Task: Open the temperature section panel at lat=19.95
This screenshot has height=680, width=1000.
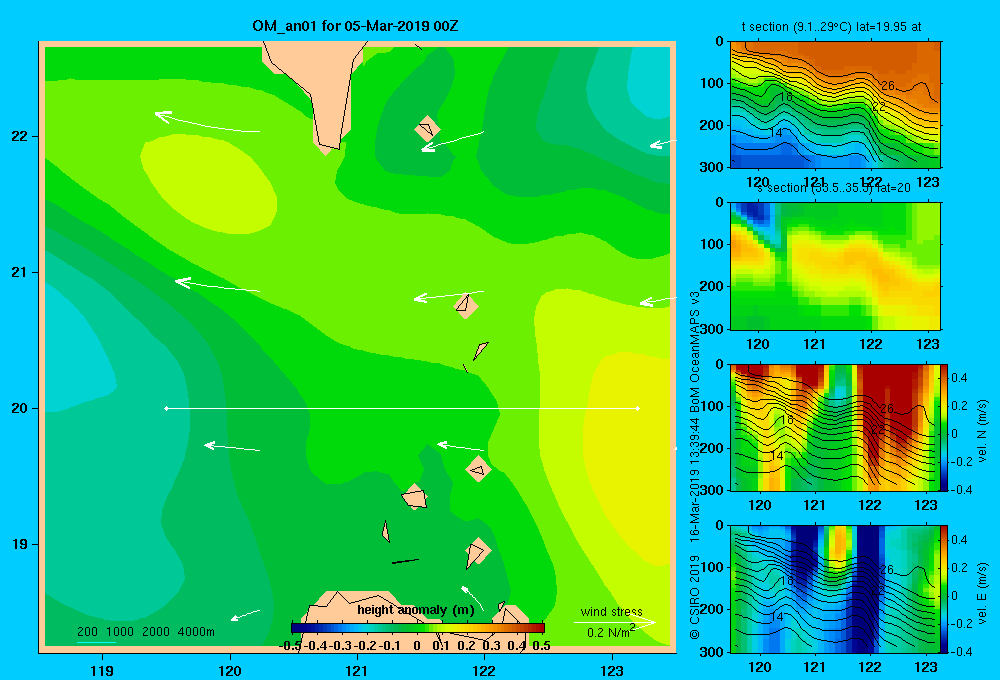Action: (x=835, y=105)
